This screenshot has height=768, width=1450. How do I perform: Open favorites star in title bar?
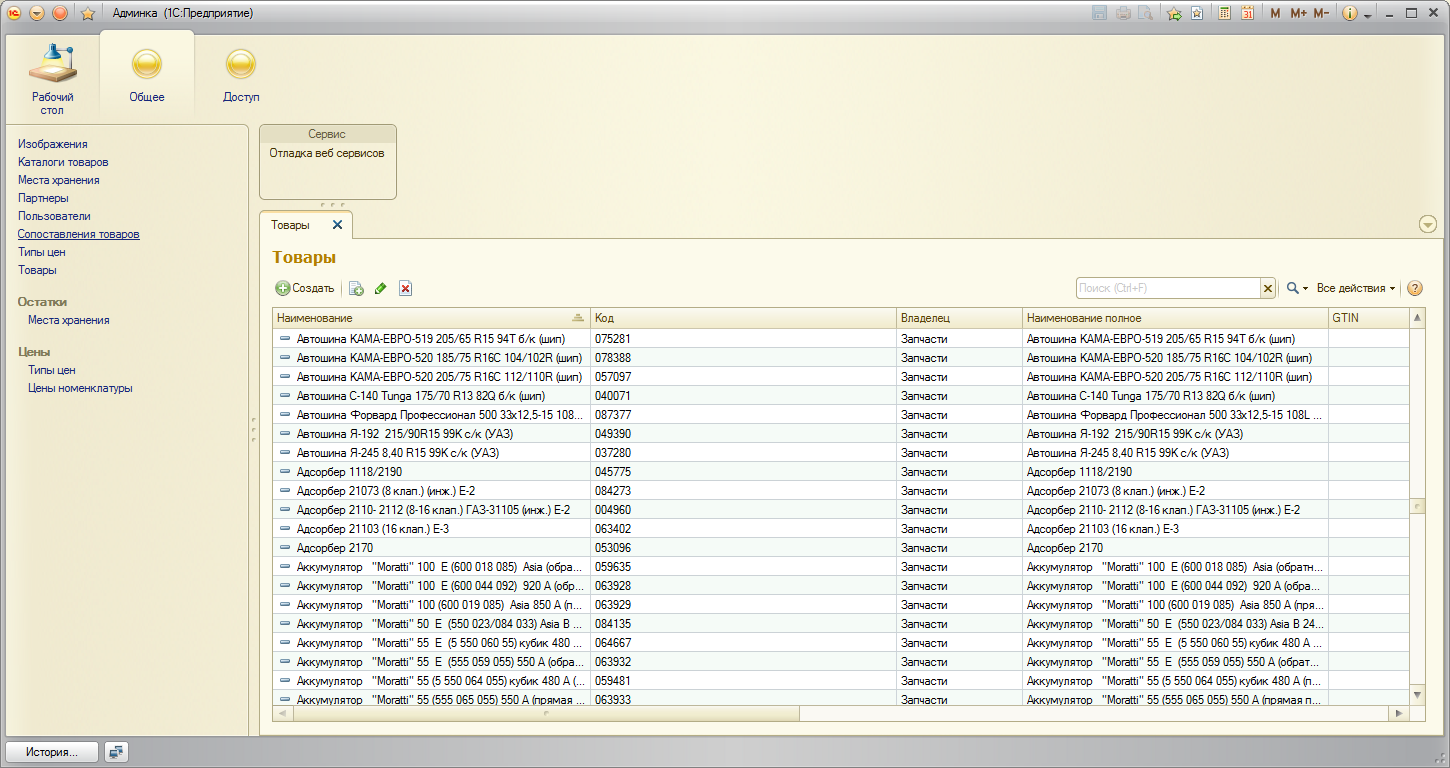(x=87, y=13)
